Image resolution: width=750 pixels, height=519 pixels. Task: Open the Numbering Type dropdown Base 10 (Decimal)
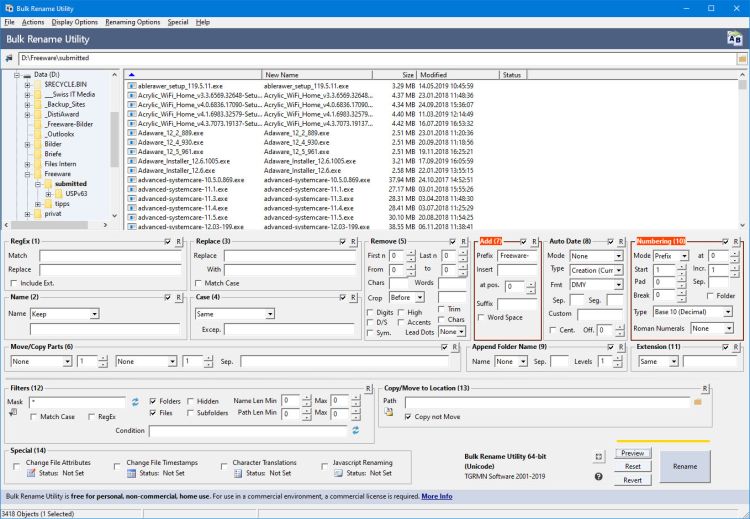(x=693, y=311)
